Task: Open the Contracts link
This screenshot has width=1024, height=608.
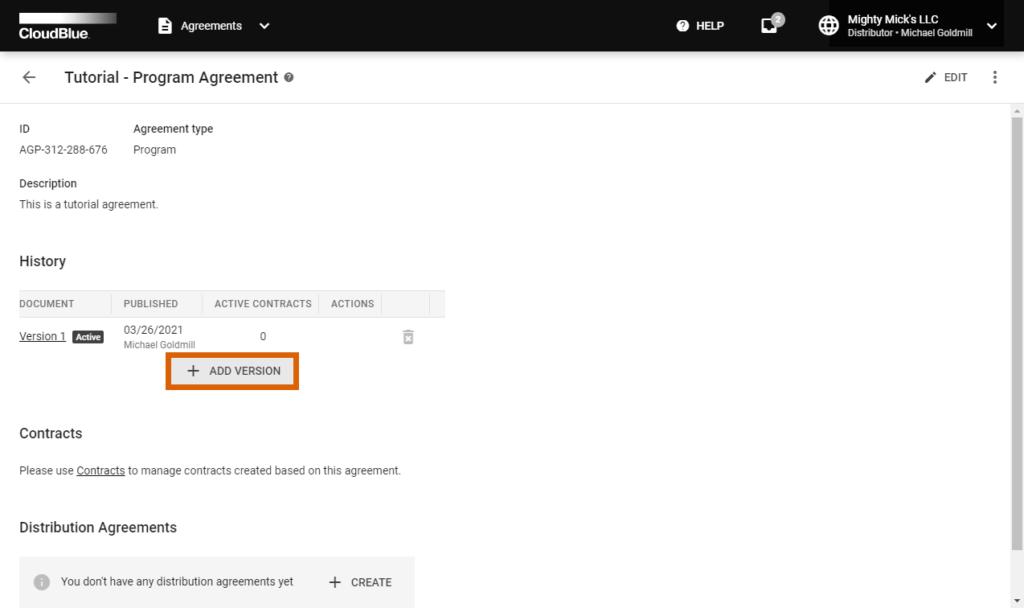Action: (x=100, y=470)
